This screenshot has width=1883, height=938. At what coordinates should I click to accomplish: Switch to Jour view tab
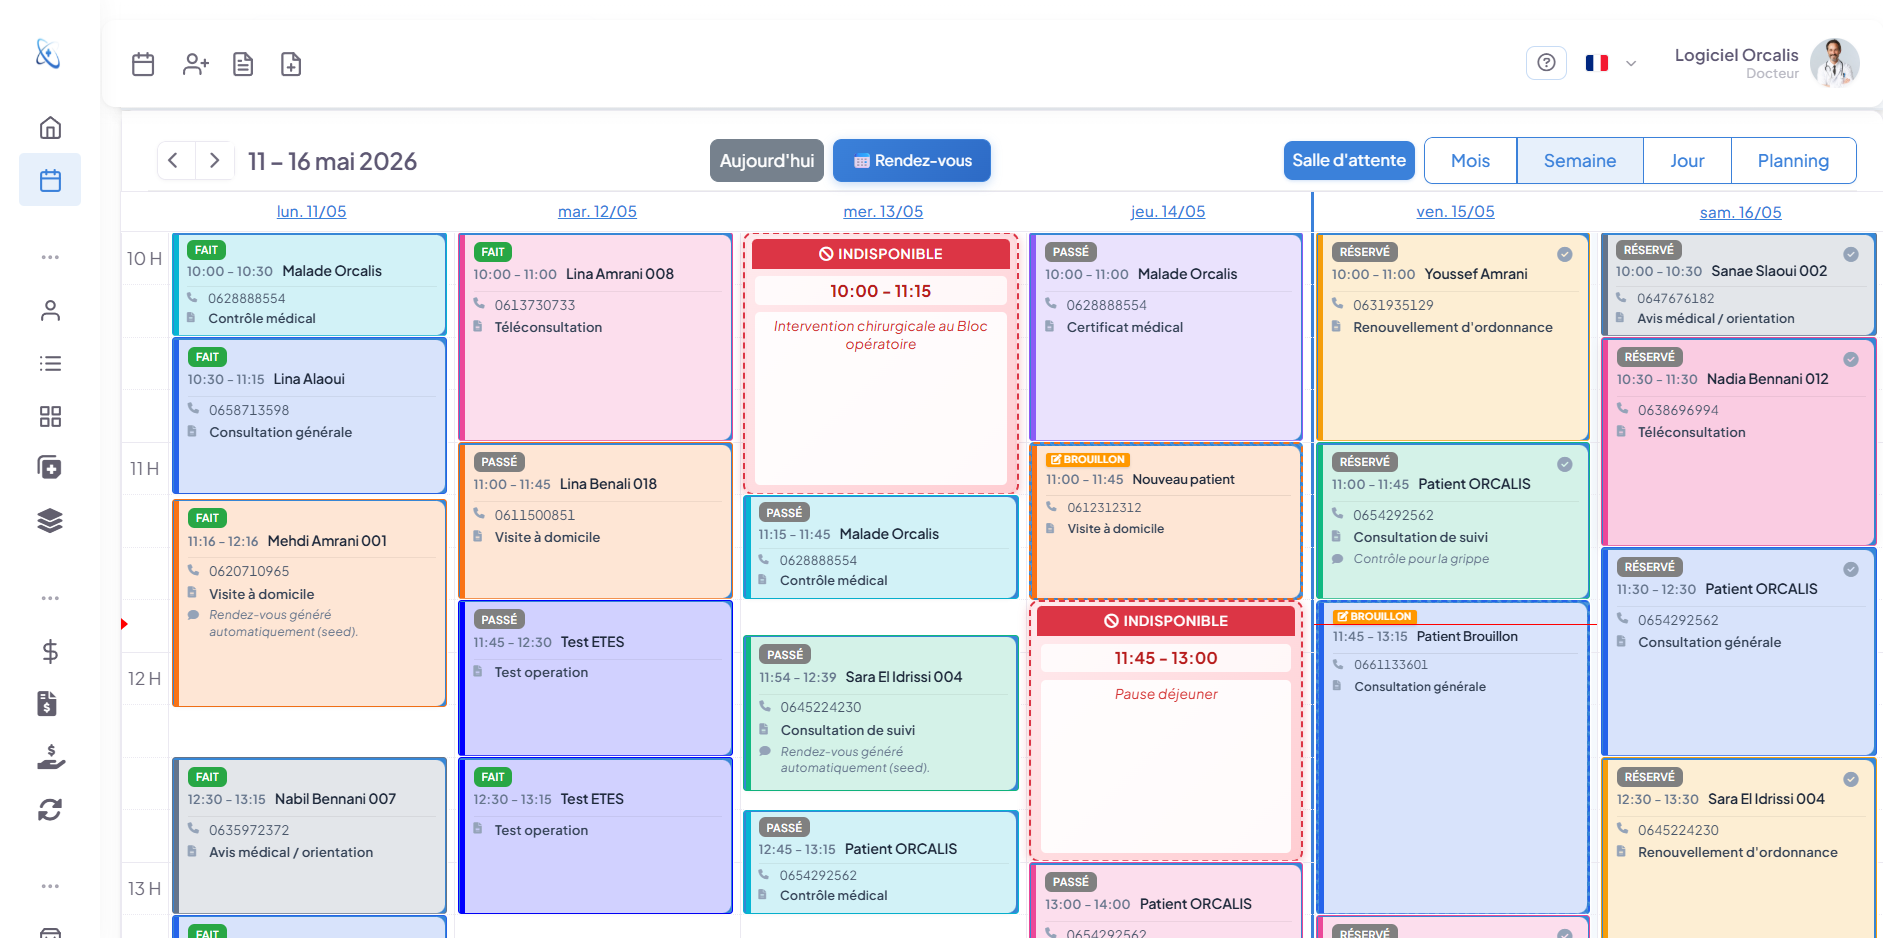(x=1687, y=160)
